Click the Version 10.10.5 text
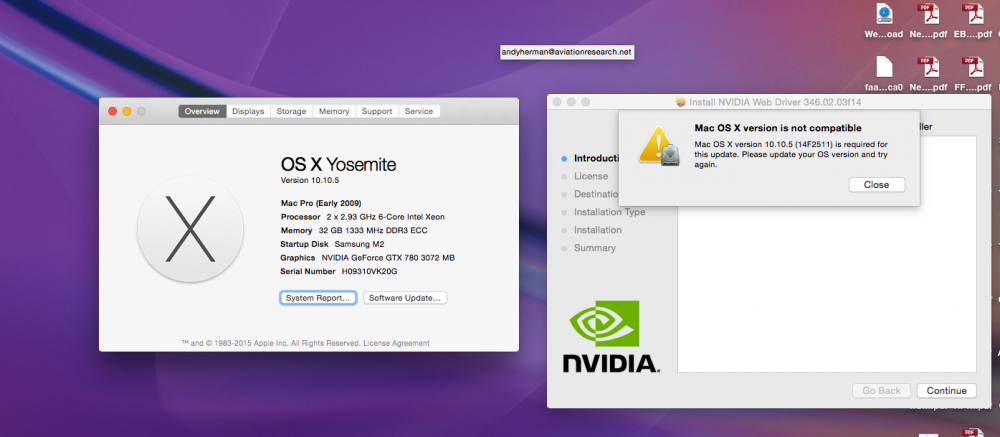The width and height of the screenshot is (1000, 437). (310, 181)
